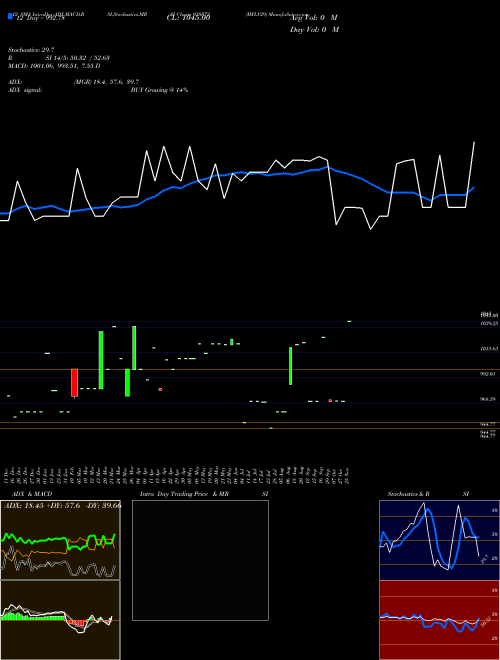Click the 'Avg Vol: 0 M' readout
This screenshot has height=660, width=500.
pyautogui.click(x=315, y=18)
